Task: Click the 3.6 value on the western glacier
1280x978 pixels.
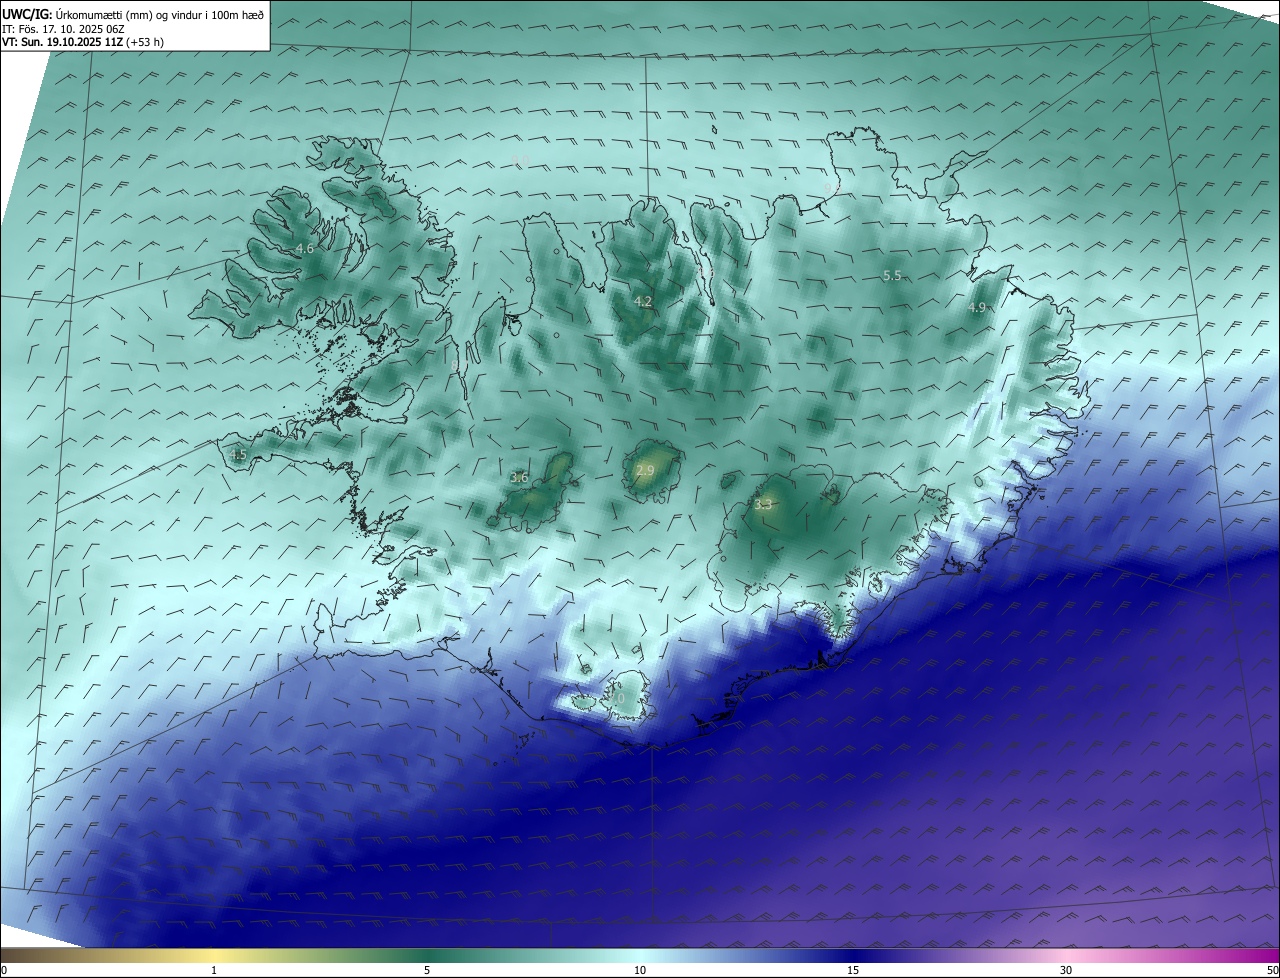Action: pos(519,477)
